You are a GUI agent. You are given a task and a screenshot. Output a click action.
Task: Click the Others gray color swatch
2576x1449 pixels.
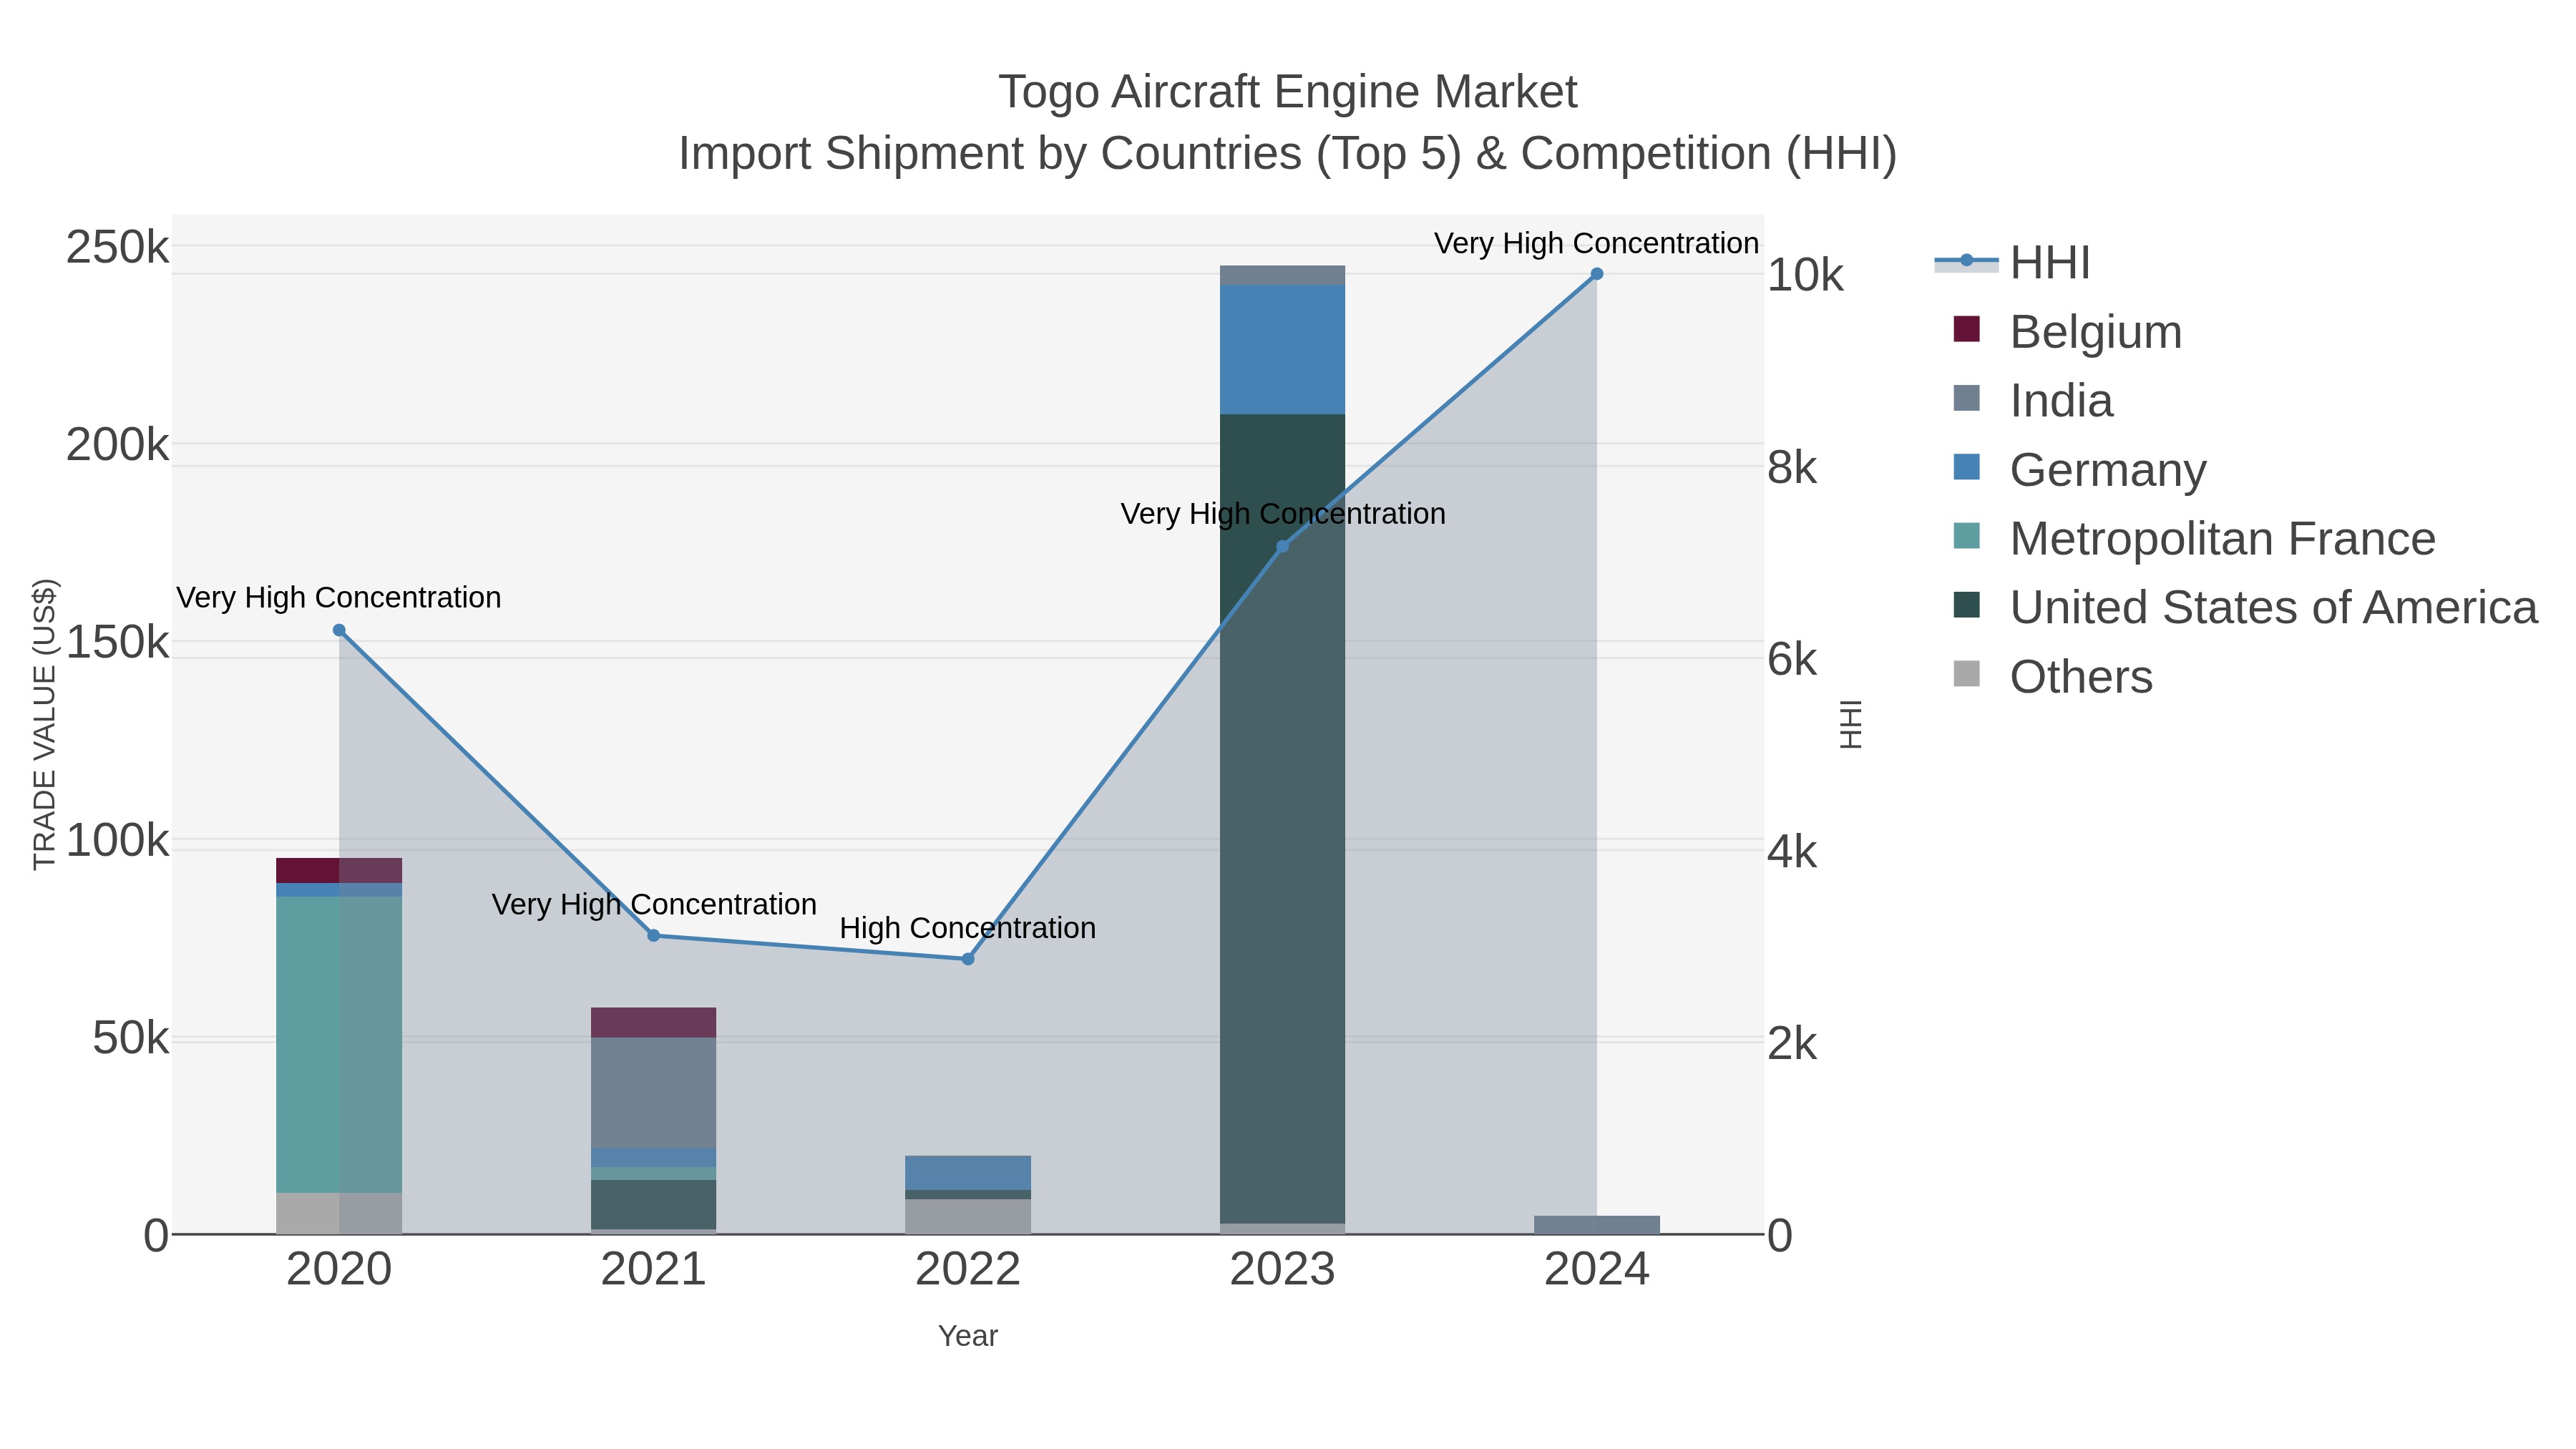(1966, 674)
